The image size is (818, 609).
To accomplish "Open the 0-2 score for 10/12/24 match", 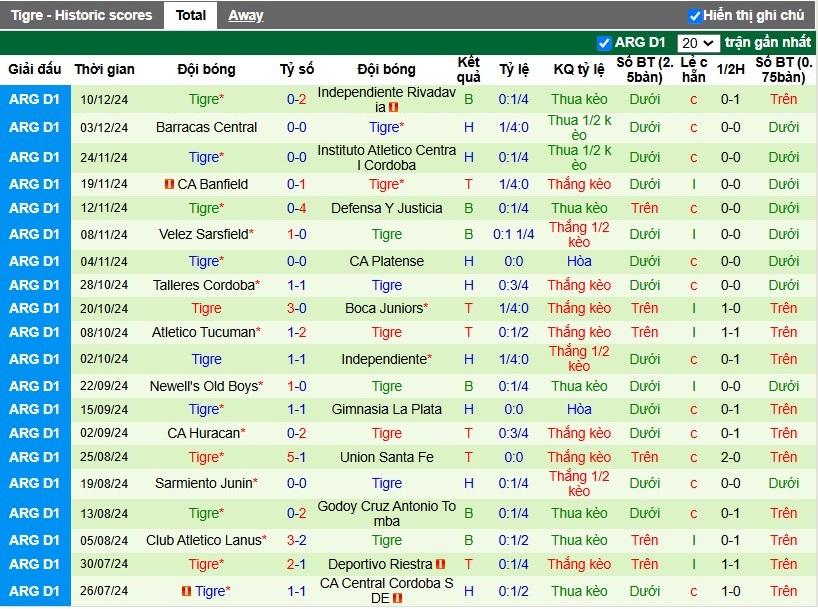I will click(x=296, y=99).
